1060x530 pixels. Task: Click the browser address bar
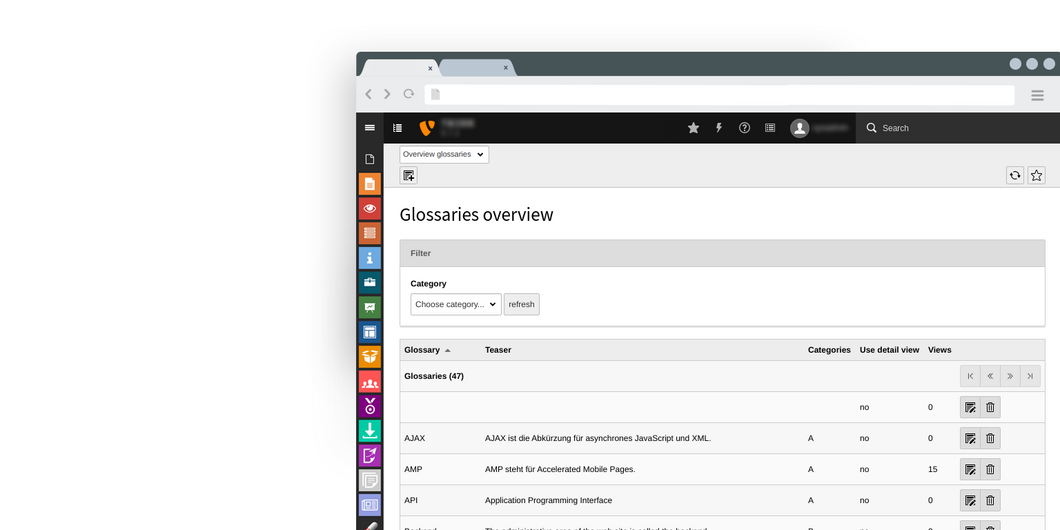point(719,95)
